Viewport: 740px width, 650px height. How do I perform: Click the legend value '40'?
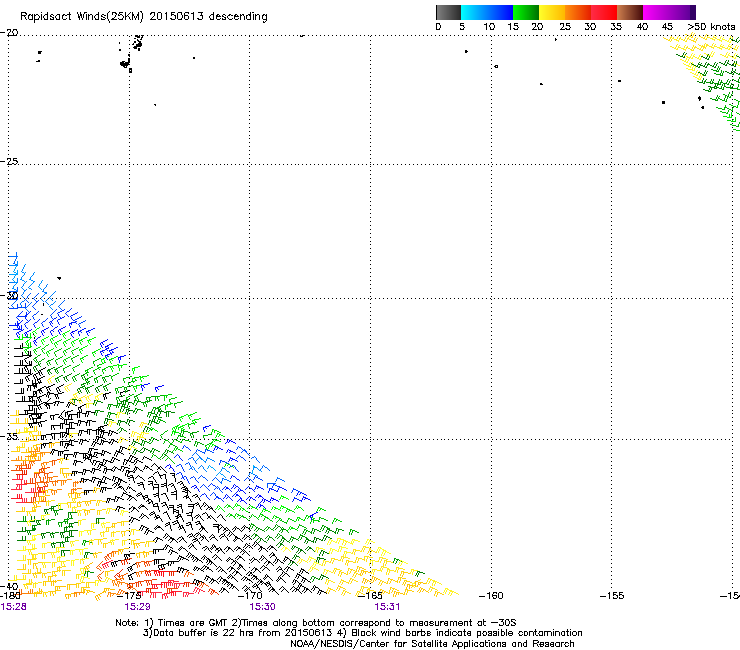tap(642, 26)
